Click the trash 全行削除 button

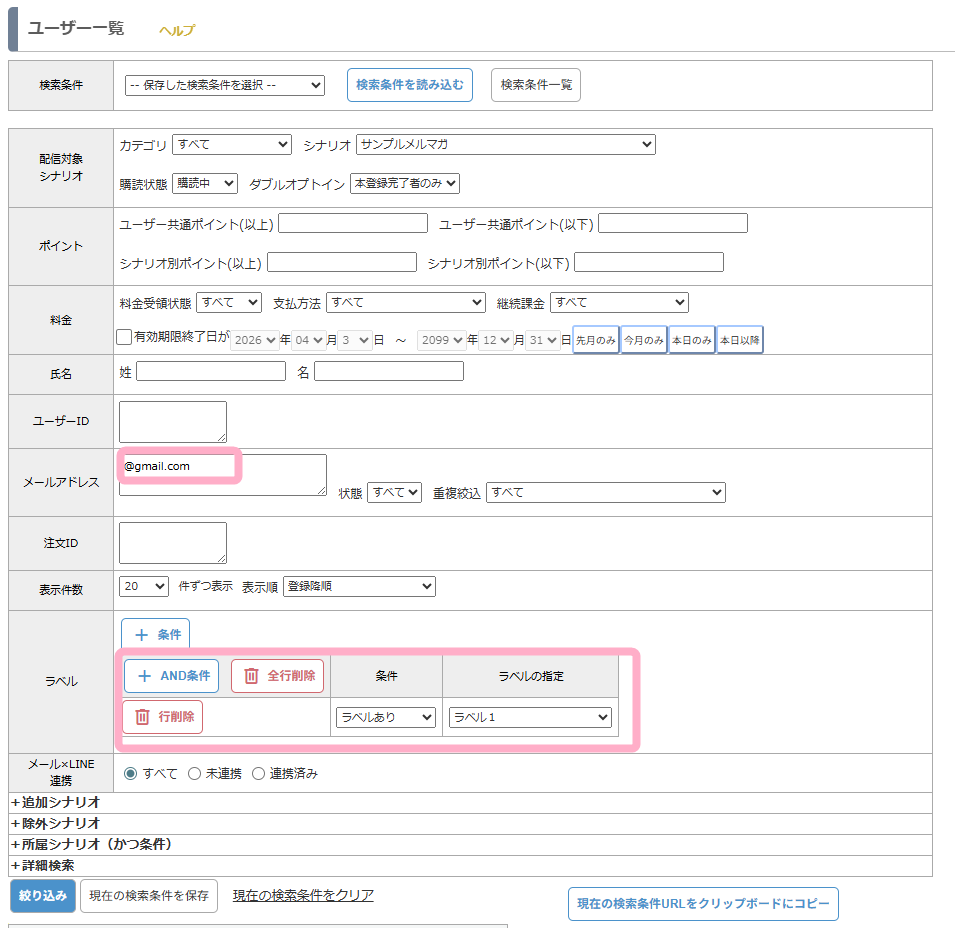[x=277, y=676]
